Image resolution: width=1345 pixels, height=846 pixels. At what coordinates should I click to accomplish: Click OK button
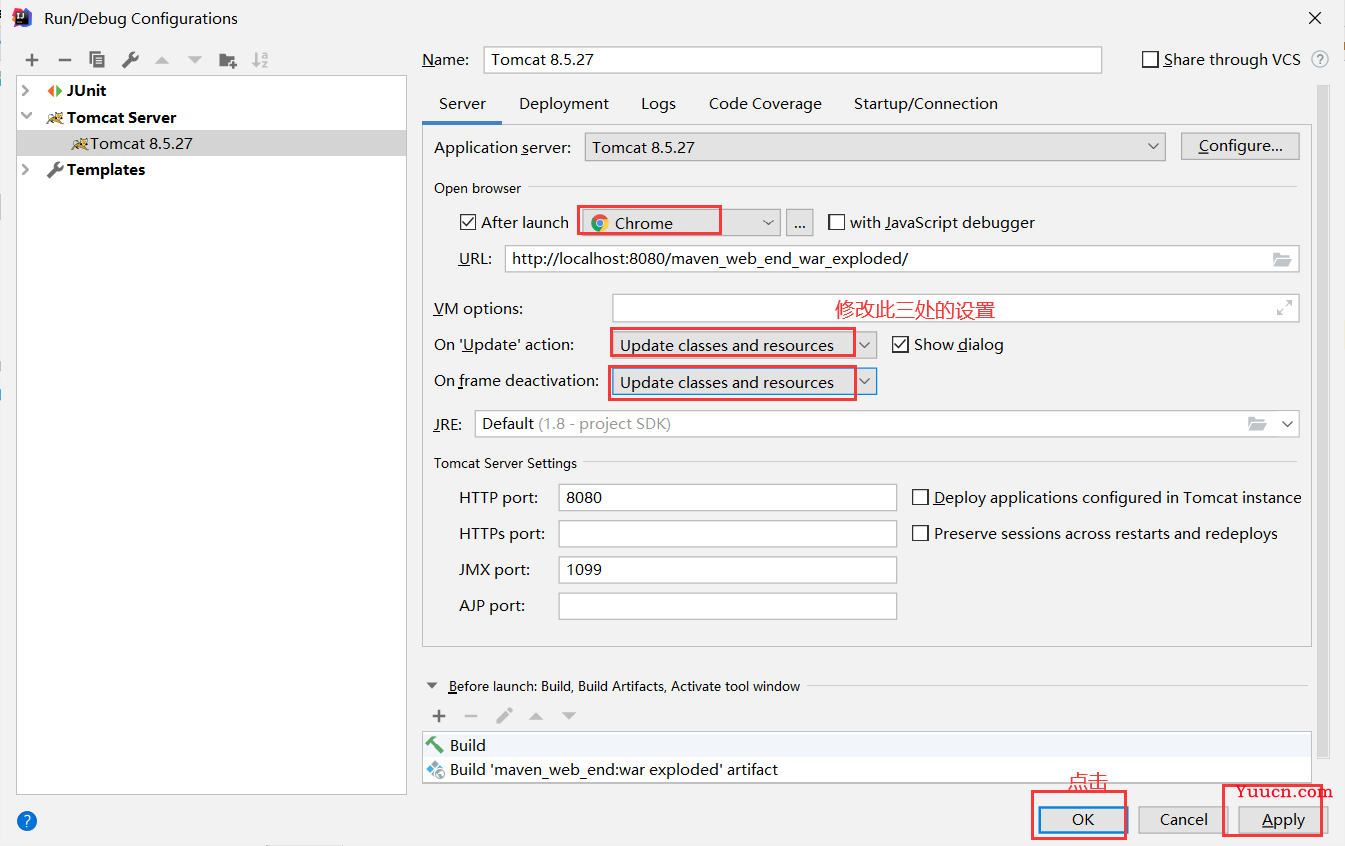coord(1083,819)
